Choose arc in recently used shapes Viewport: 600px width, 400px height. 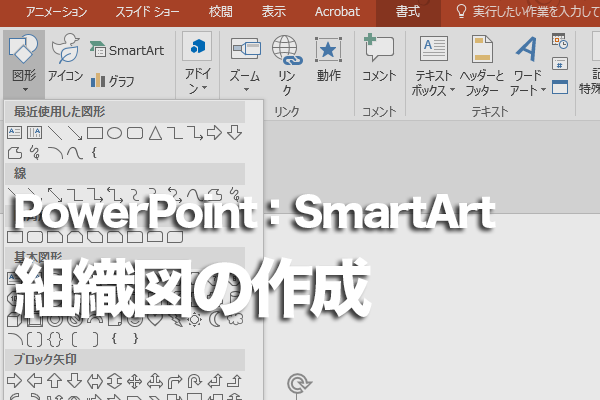pos(55,153)
